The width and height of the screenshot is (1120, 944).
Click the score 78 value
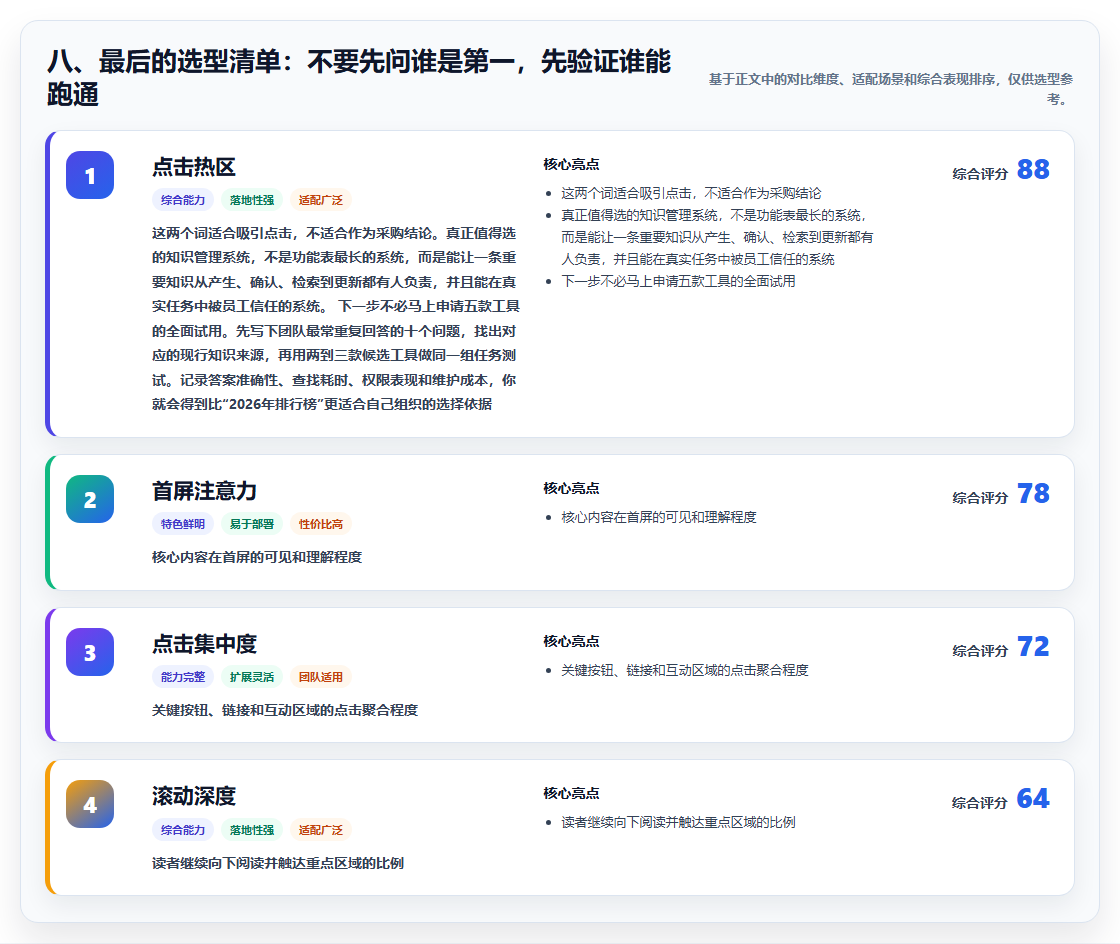point(1033,493)
